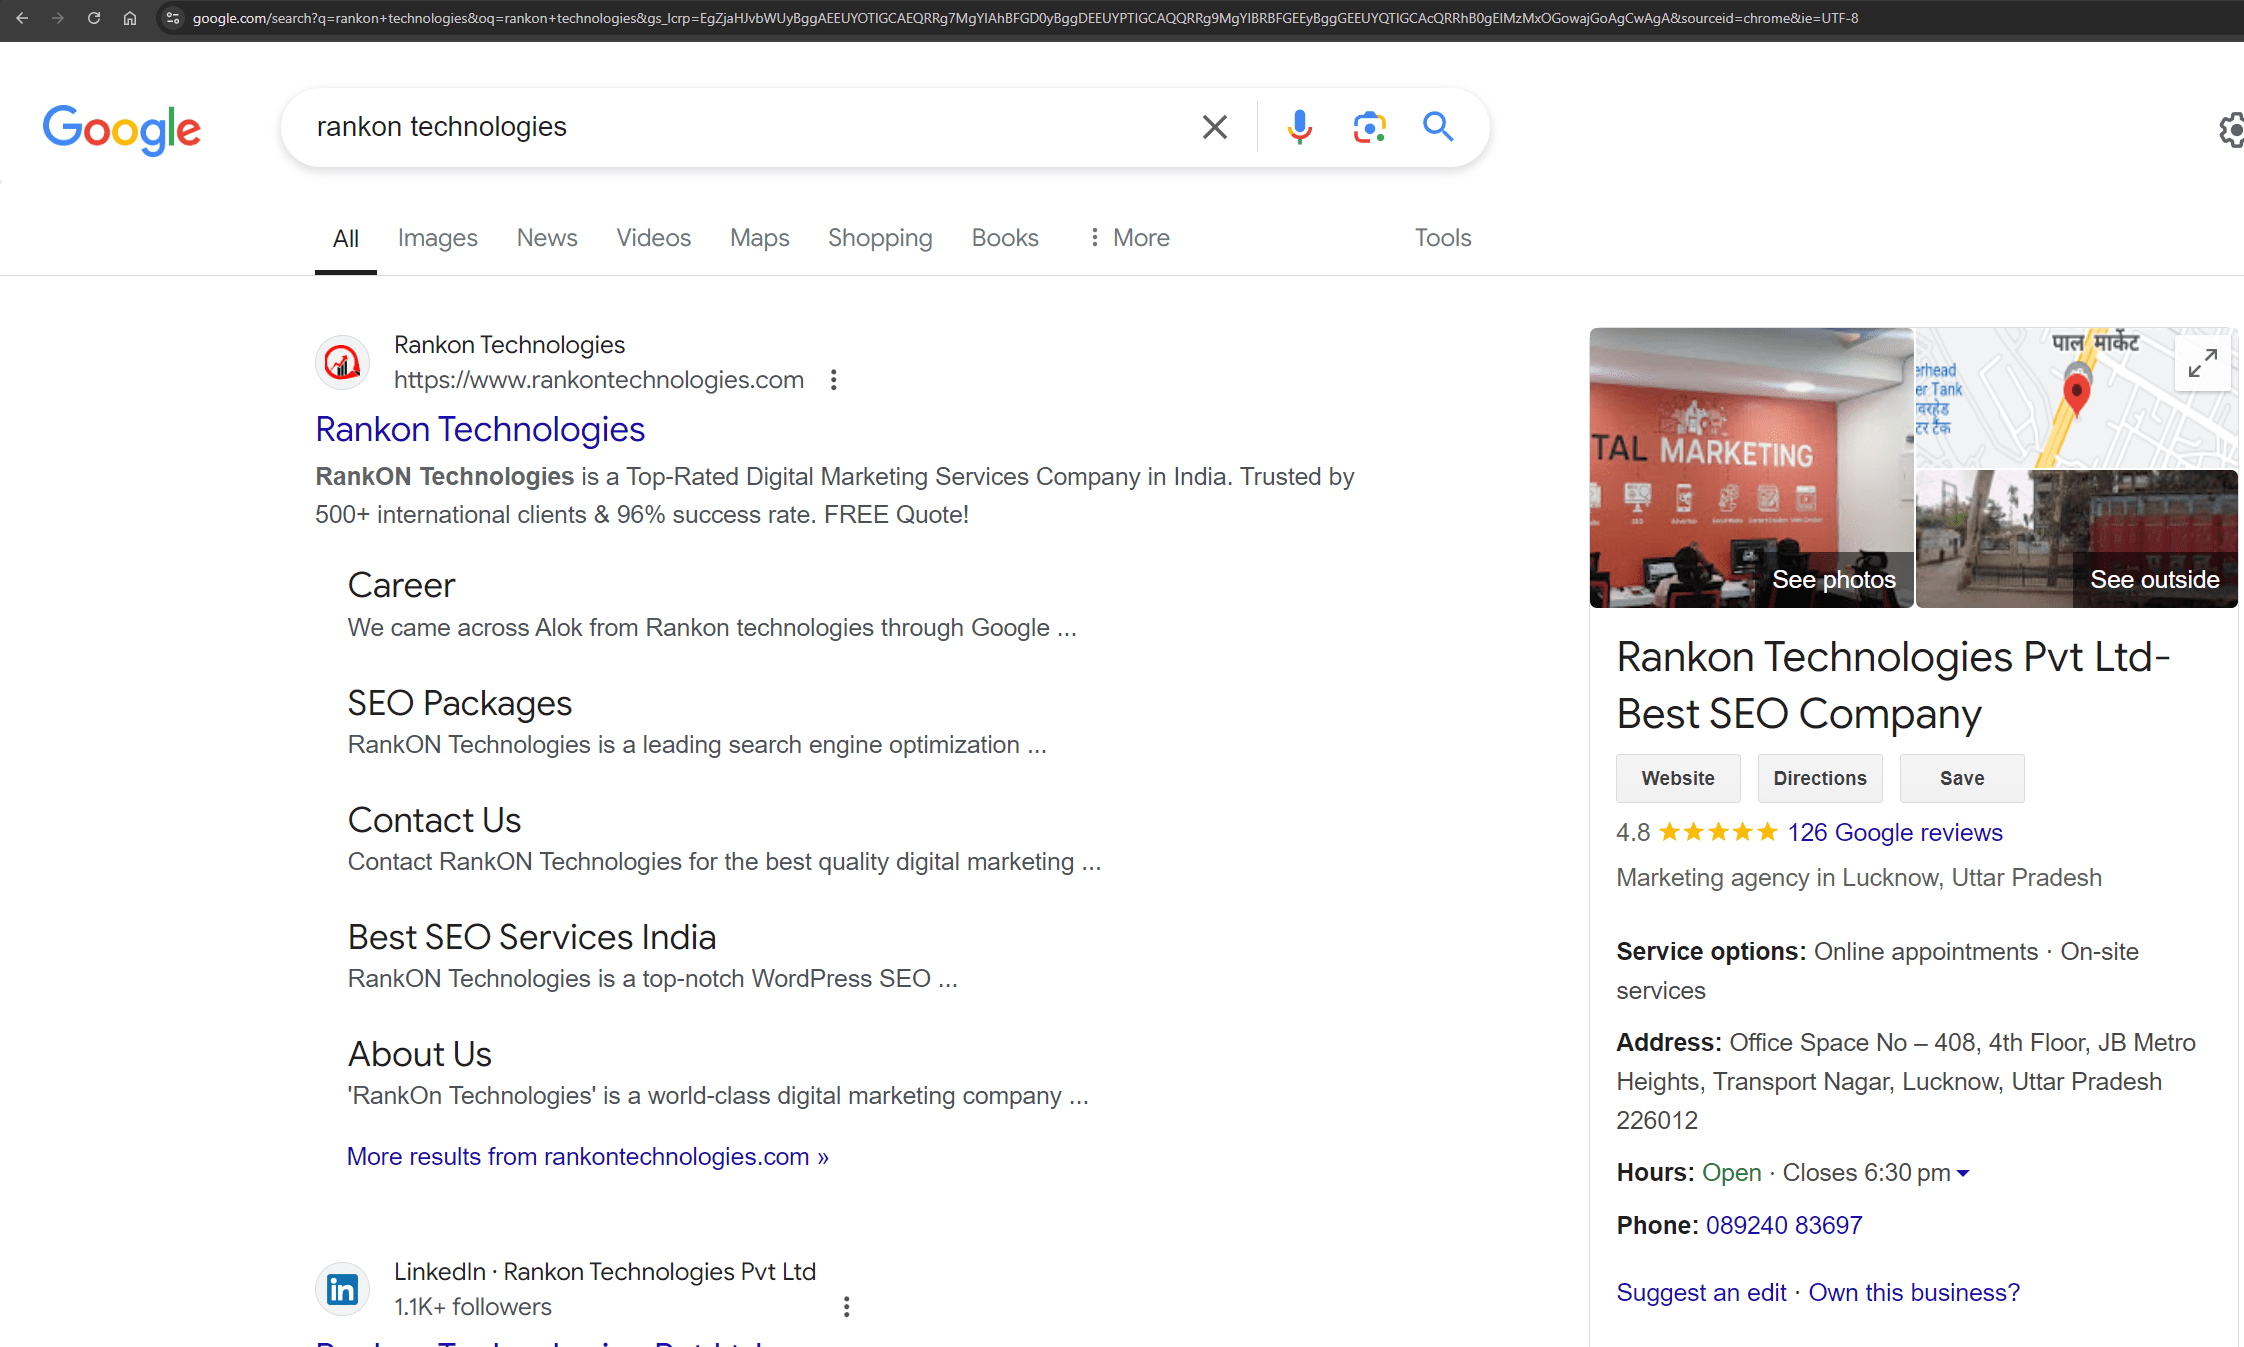The width and height of the screenshot is (2244, 1347).
Task: Open the Tools search options
Action: [x=1442, y=238]
